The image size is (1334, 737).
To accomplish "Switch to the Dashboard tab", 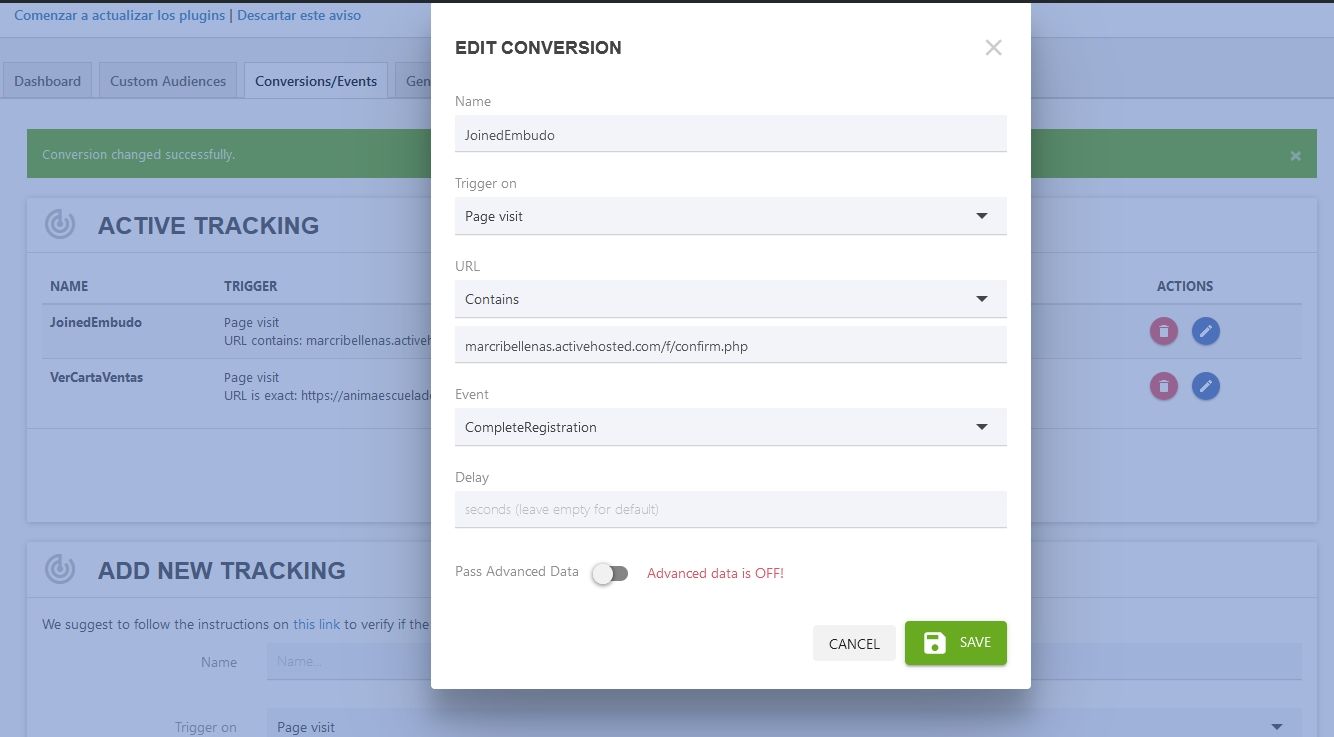I will [x=48, y=81].
